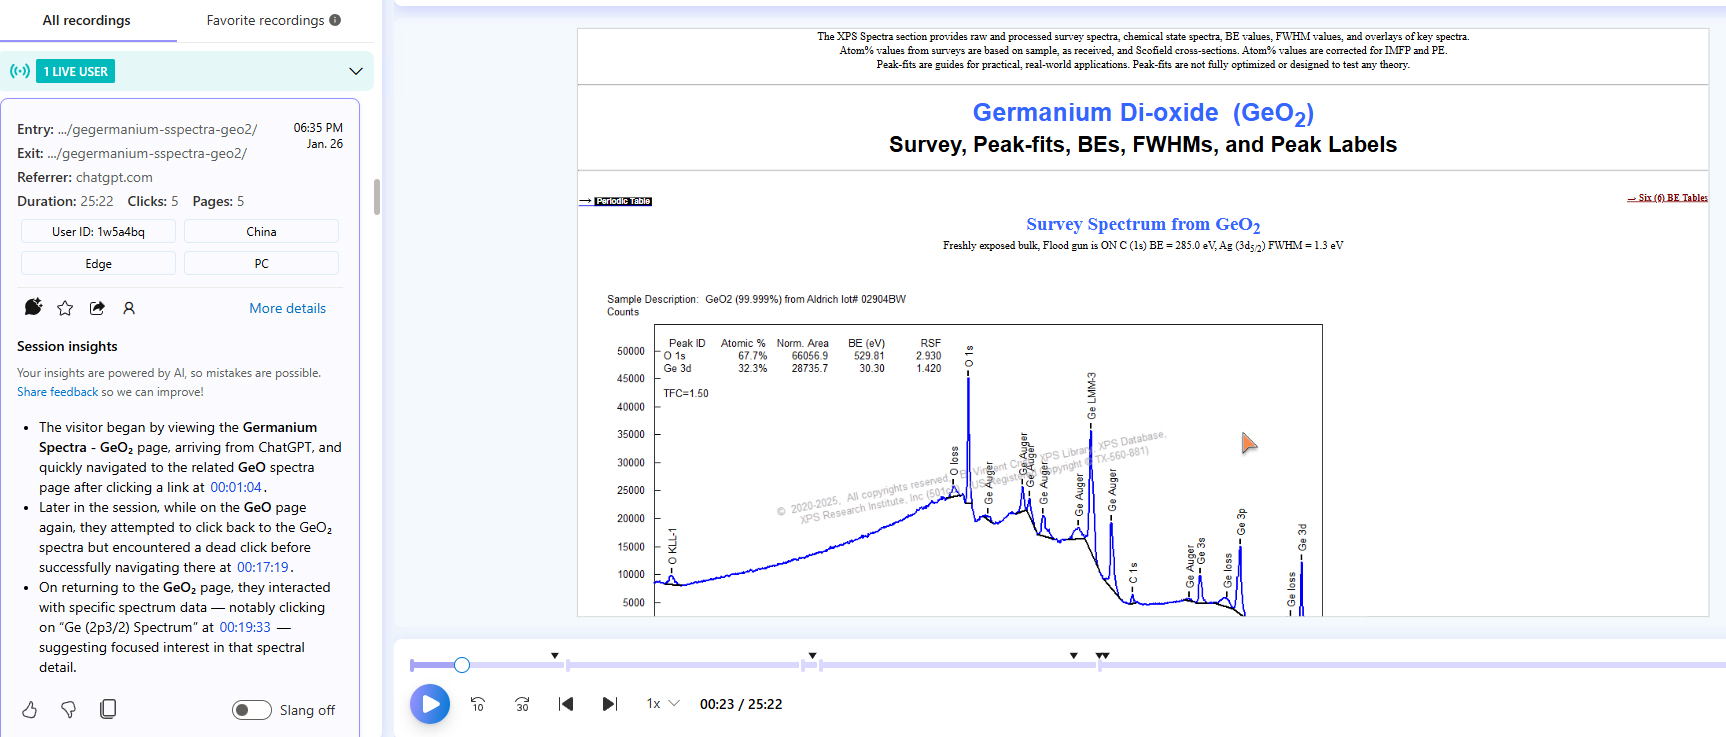The width and height of the screenshot is (1726, 737).
Task: Jump to previous recording
Action: point(566,704)
